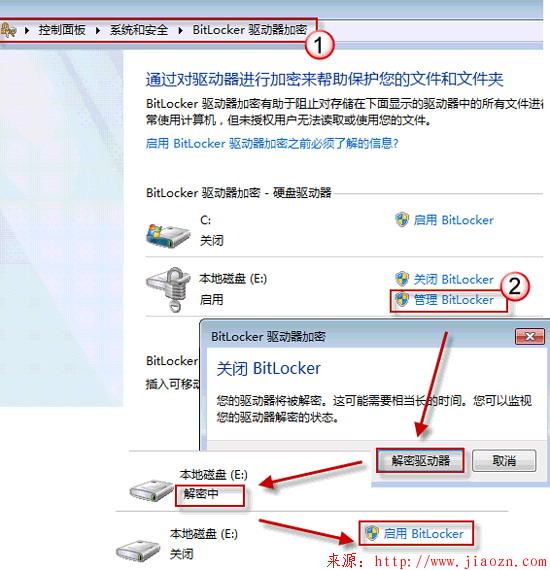
Task: Click the padlocked drive E: icon
Action: pyautogui.click(x=169, y=290)
